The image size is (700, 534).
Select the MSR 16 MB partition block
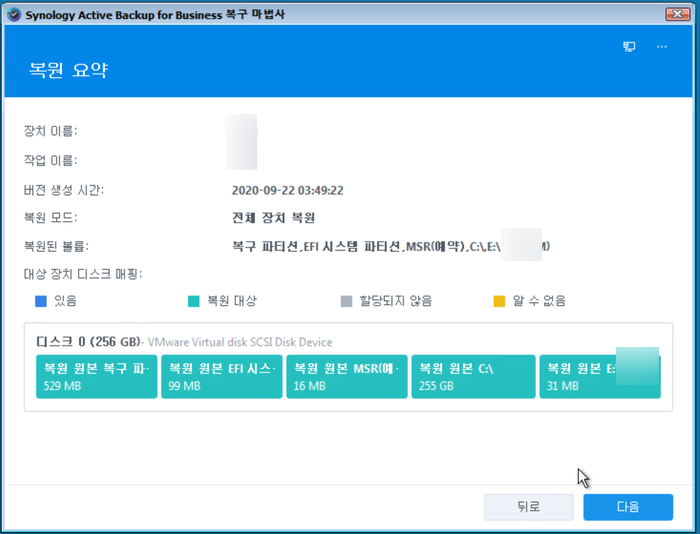pyautogui.click(x=346, y=376)
